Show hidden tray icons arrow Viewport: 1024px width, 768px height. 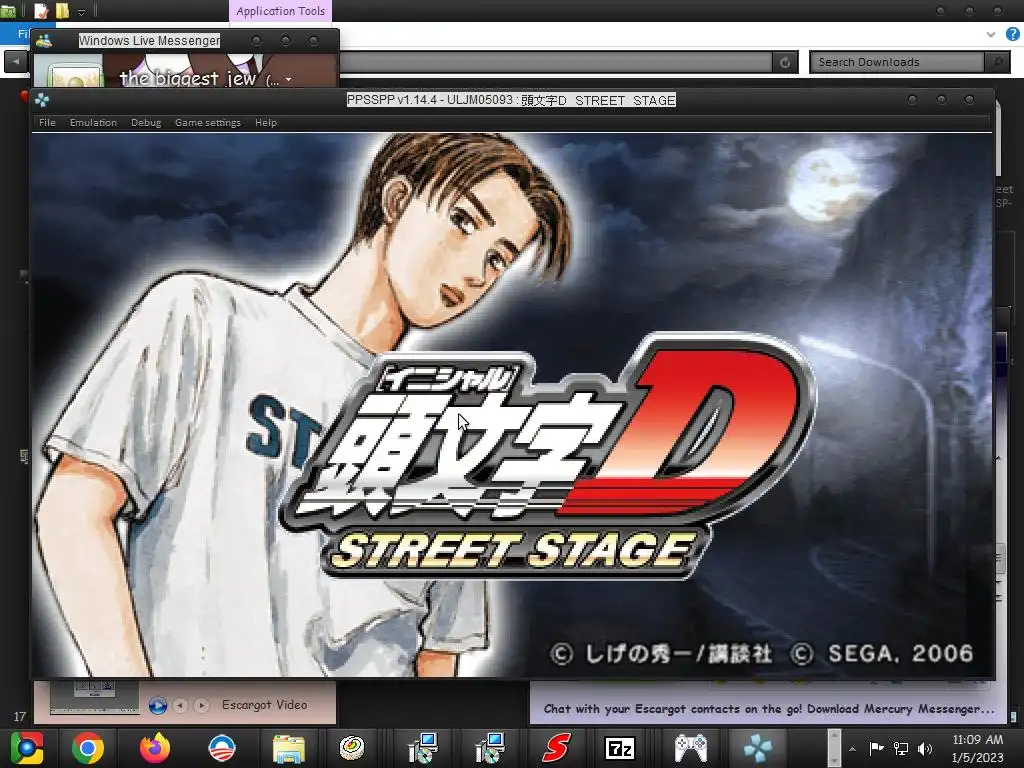(852, 748)
